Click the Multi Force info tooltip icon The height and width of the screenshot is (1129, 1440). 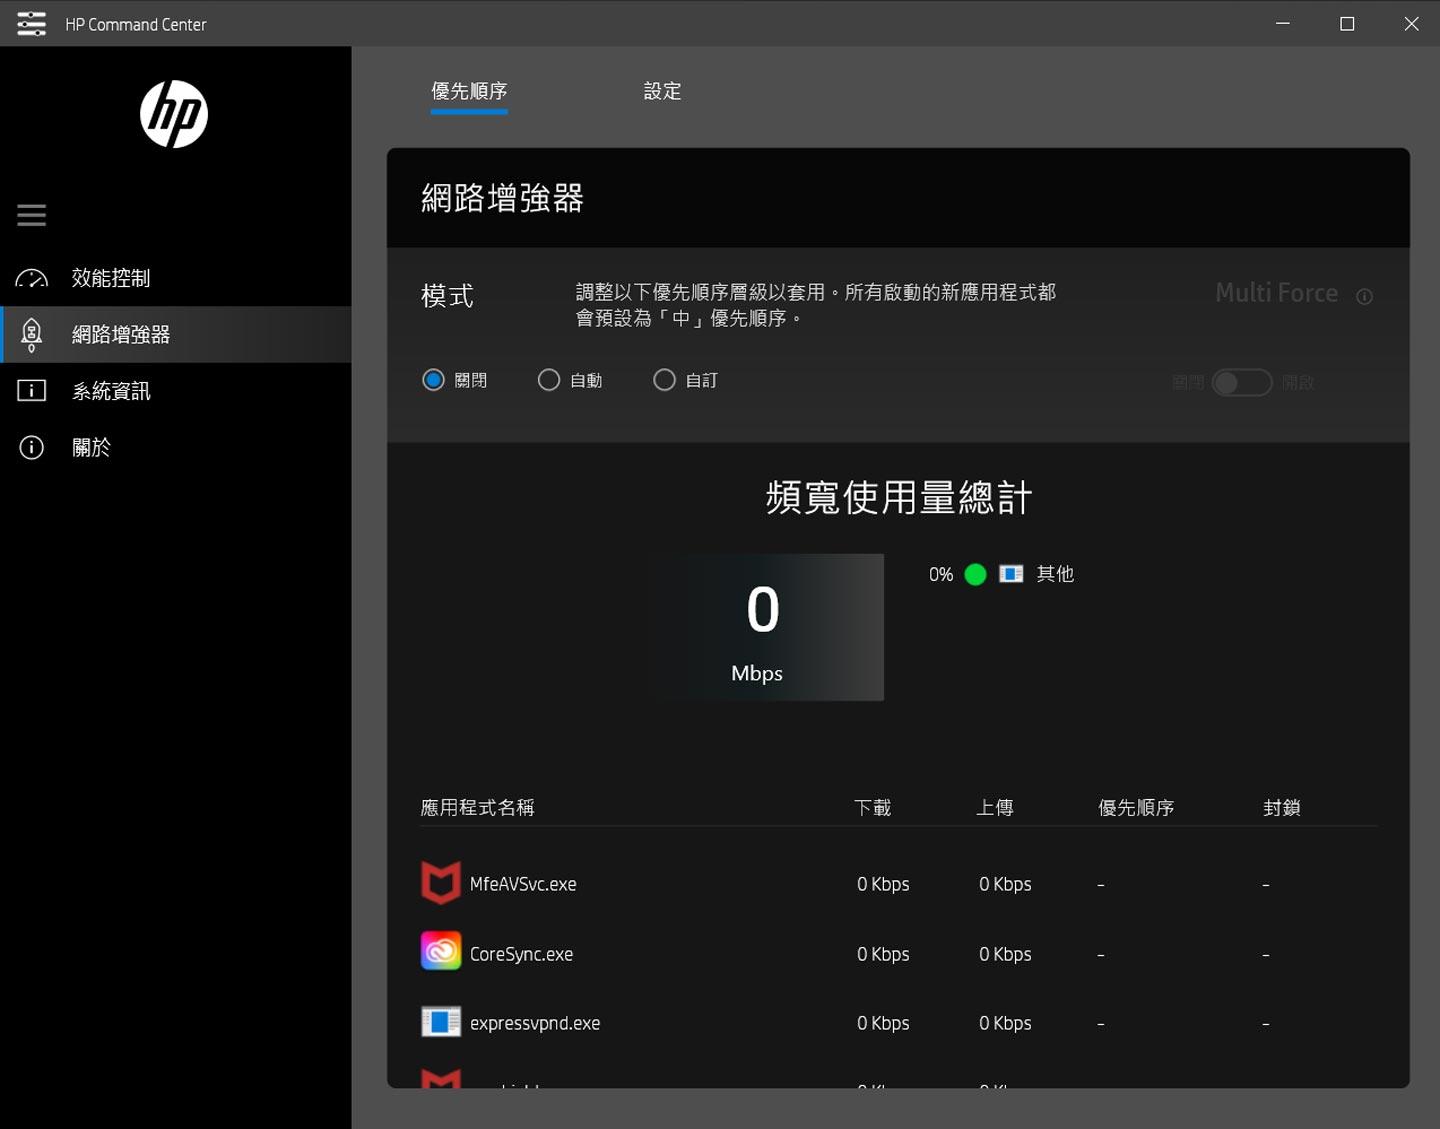pyautogui.click(x=1364, y=296)
